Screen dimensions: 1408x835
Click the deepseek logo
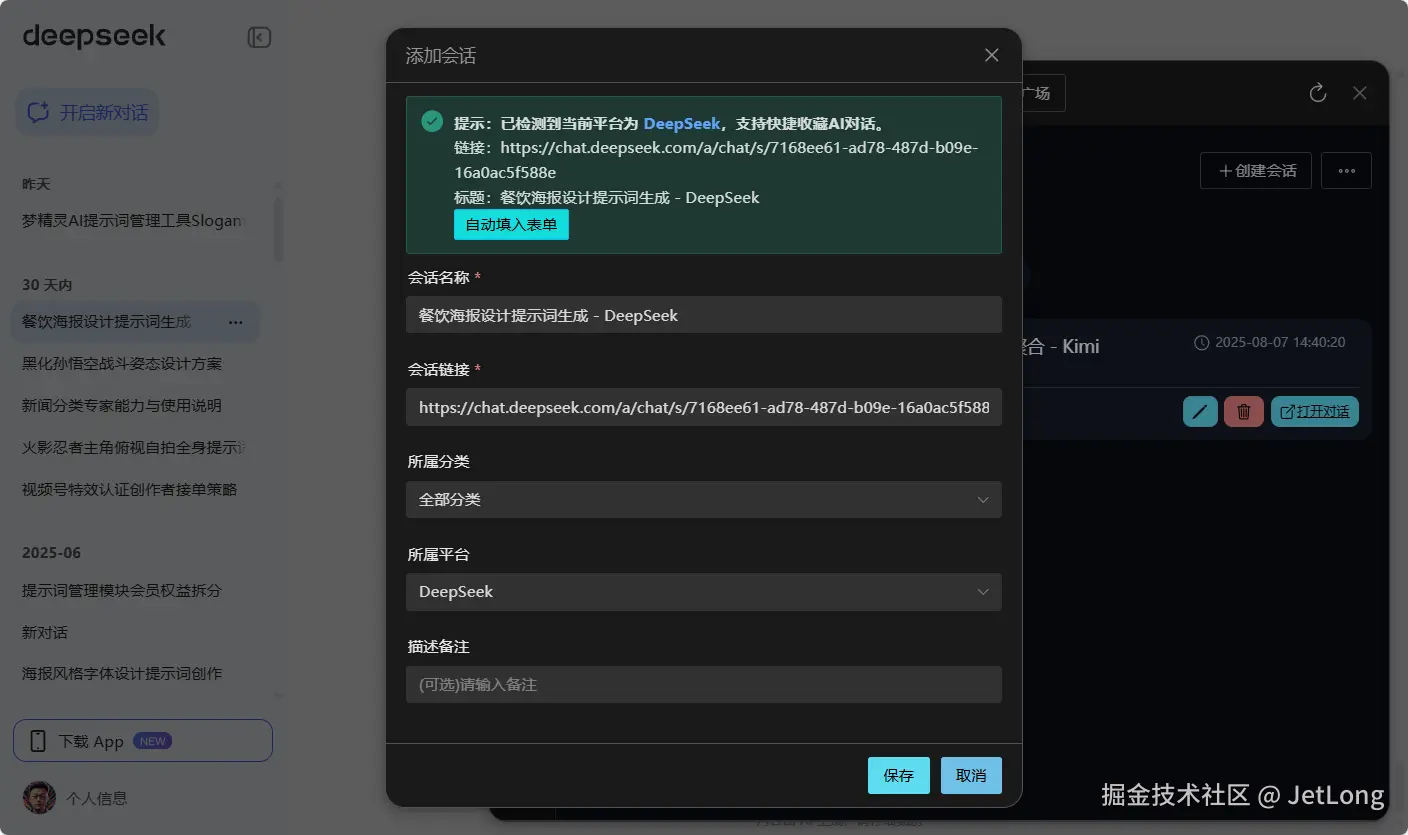[x=94, y=36]
